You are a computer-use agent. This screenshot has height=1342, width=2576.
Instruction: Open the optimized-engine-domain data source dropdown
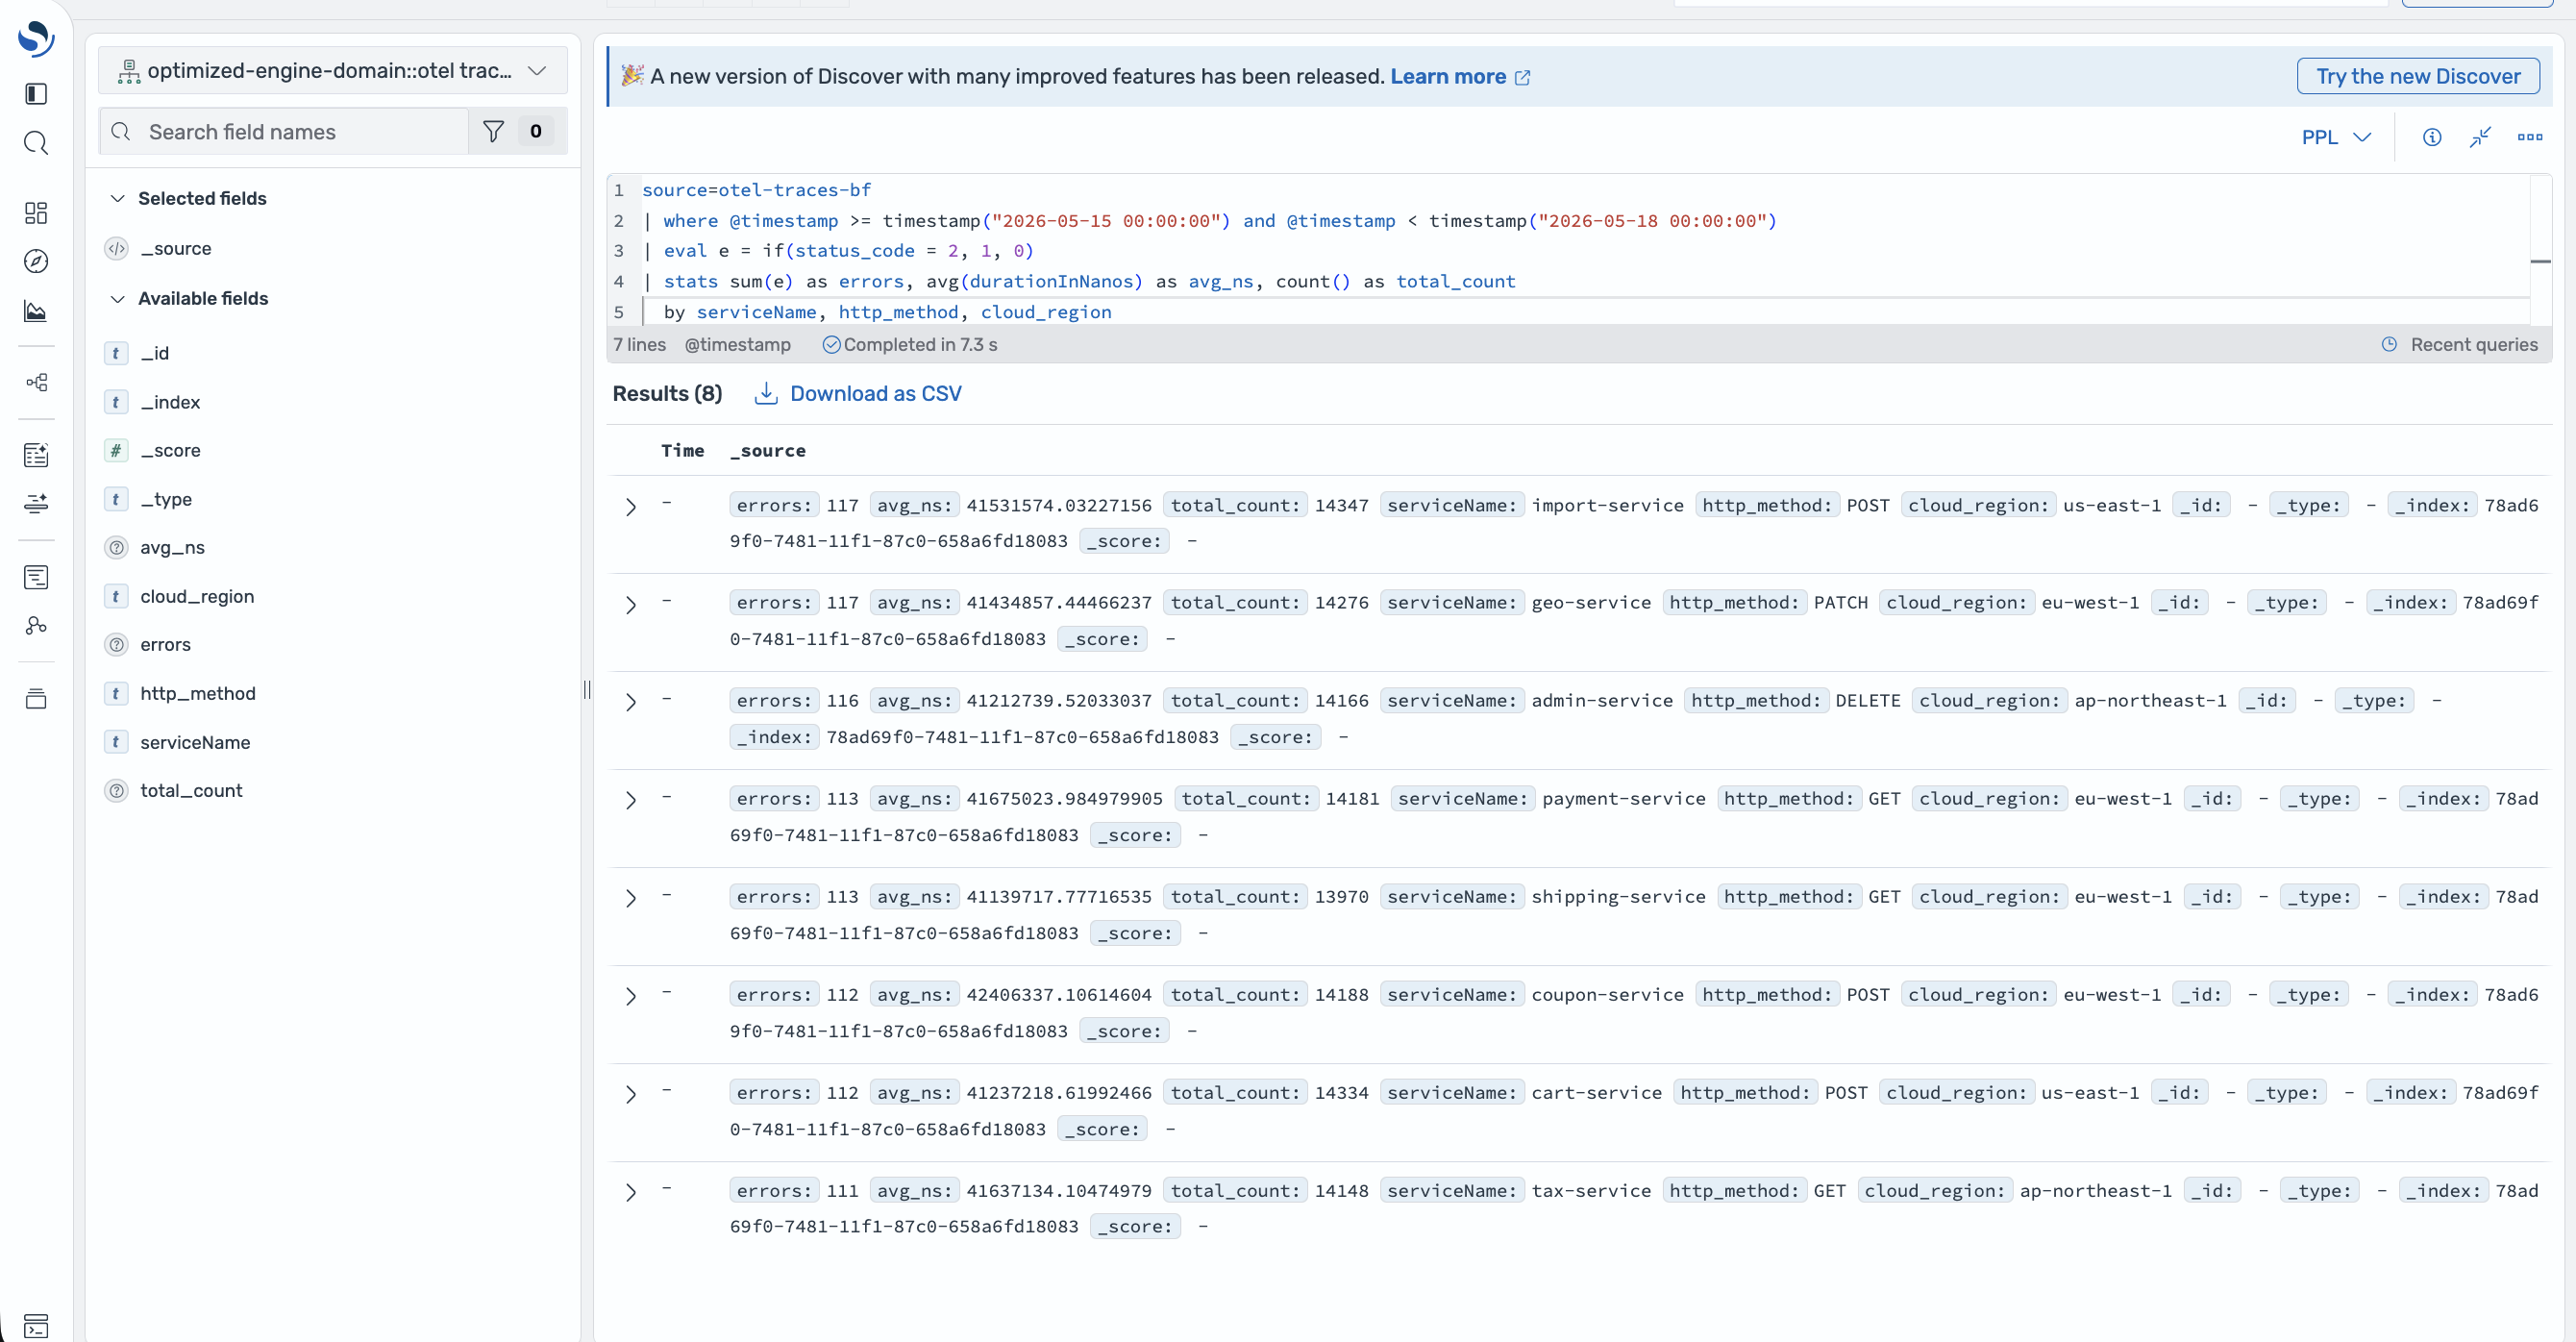pos(333,70)
